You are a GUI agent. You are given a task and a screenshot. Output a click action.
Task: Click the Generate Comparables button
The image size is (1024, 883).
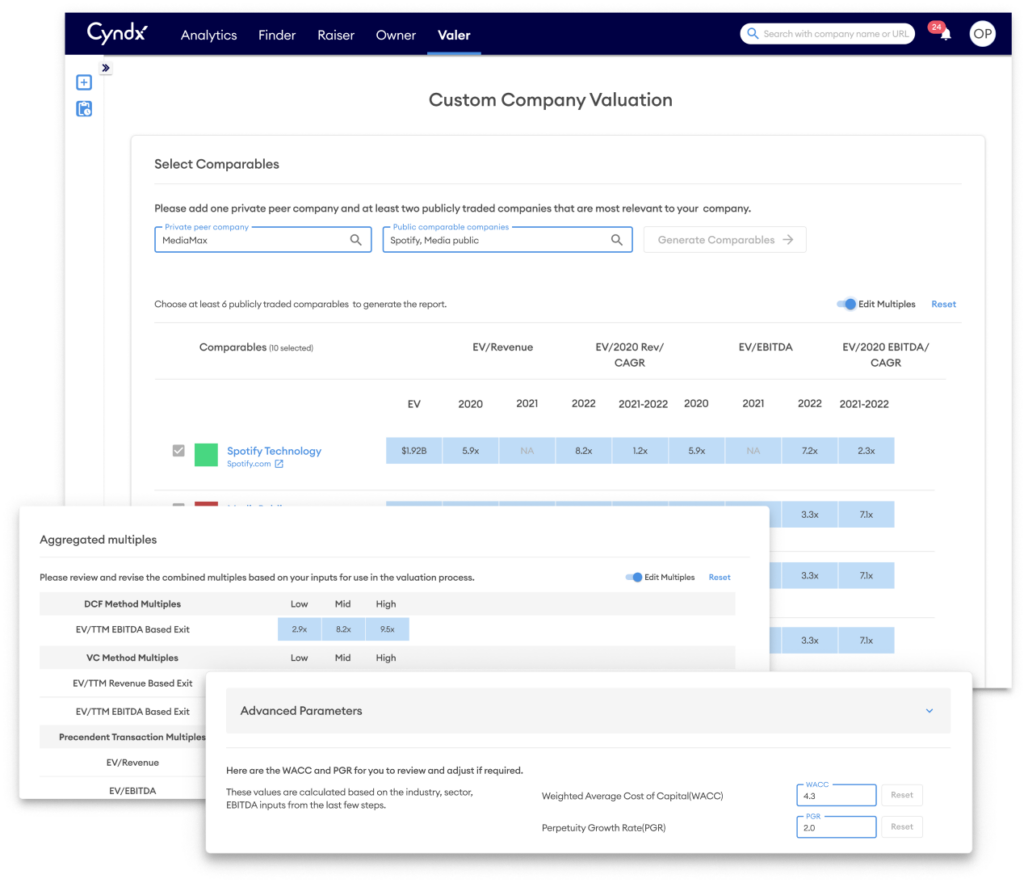click(724, 240)
